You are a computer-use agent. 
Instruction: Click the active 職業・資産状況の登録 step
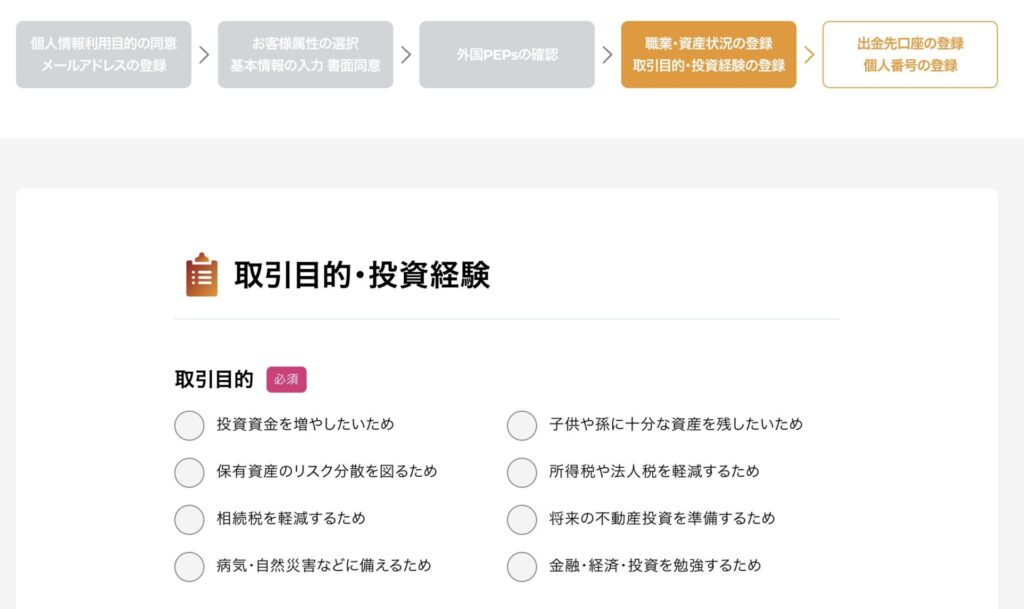(x=708, y=55)
